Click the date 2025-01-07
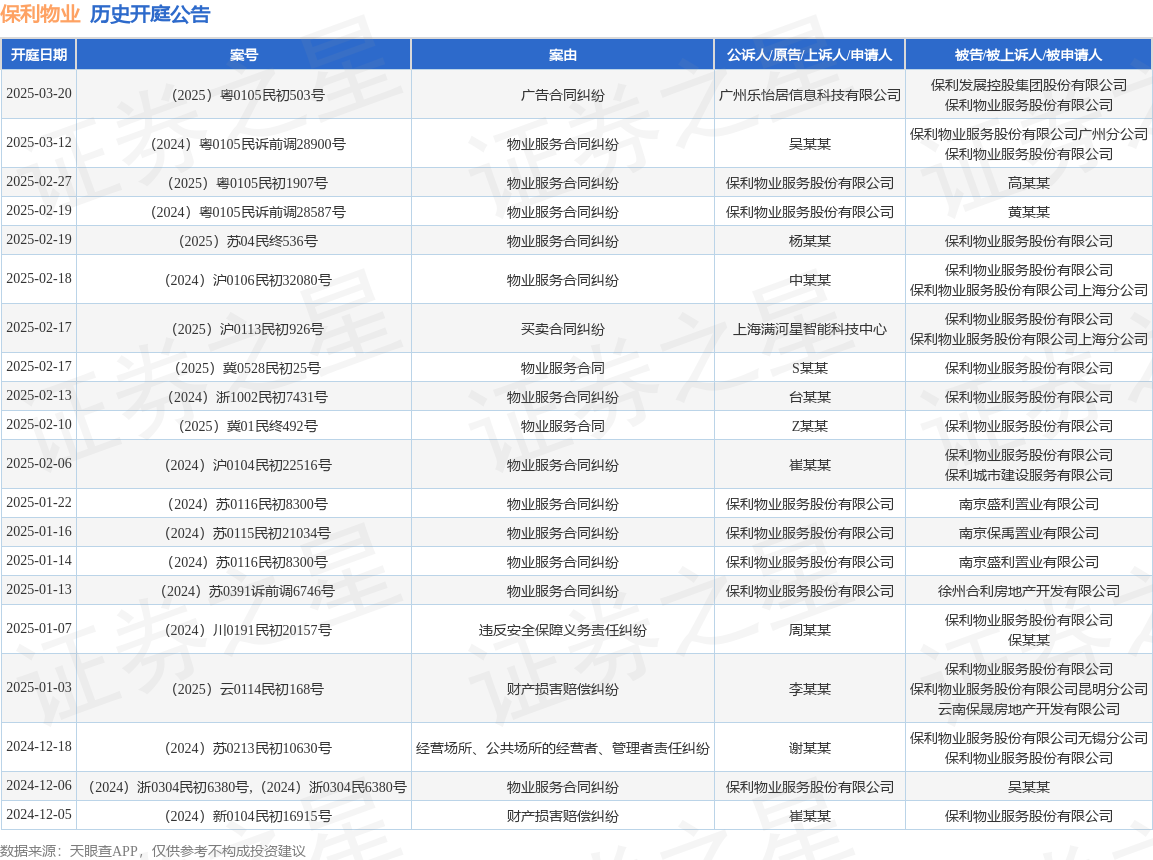 (39, 628)
